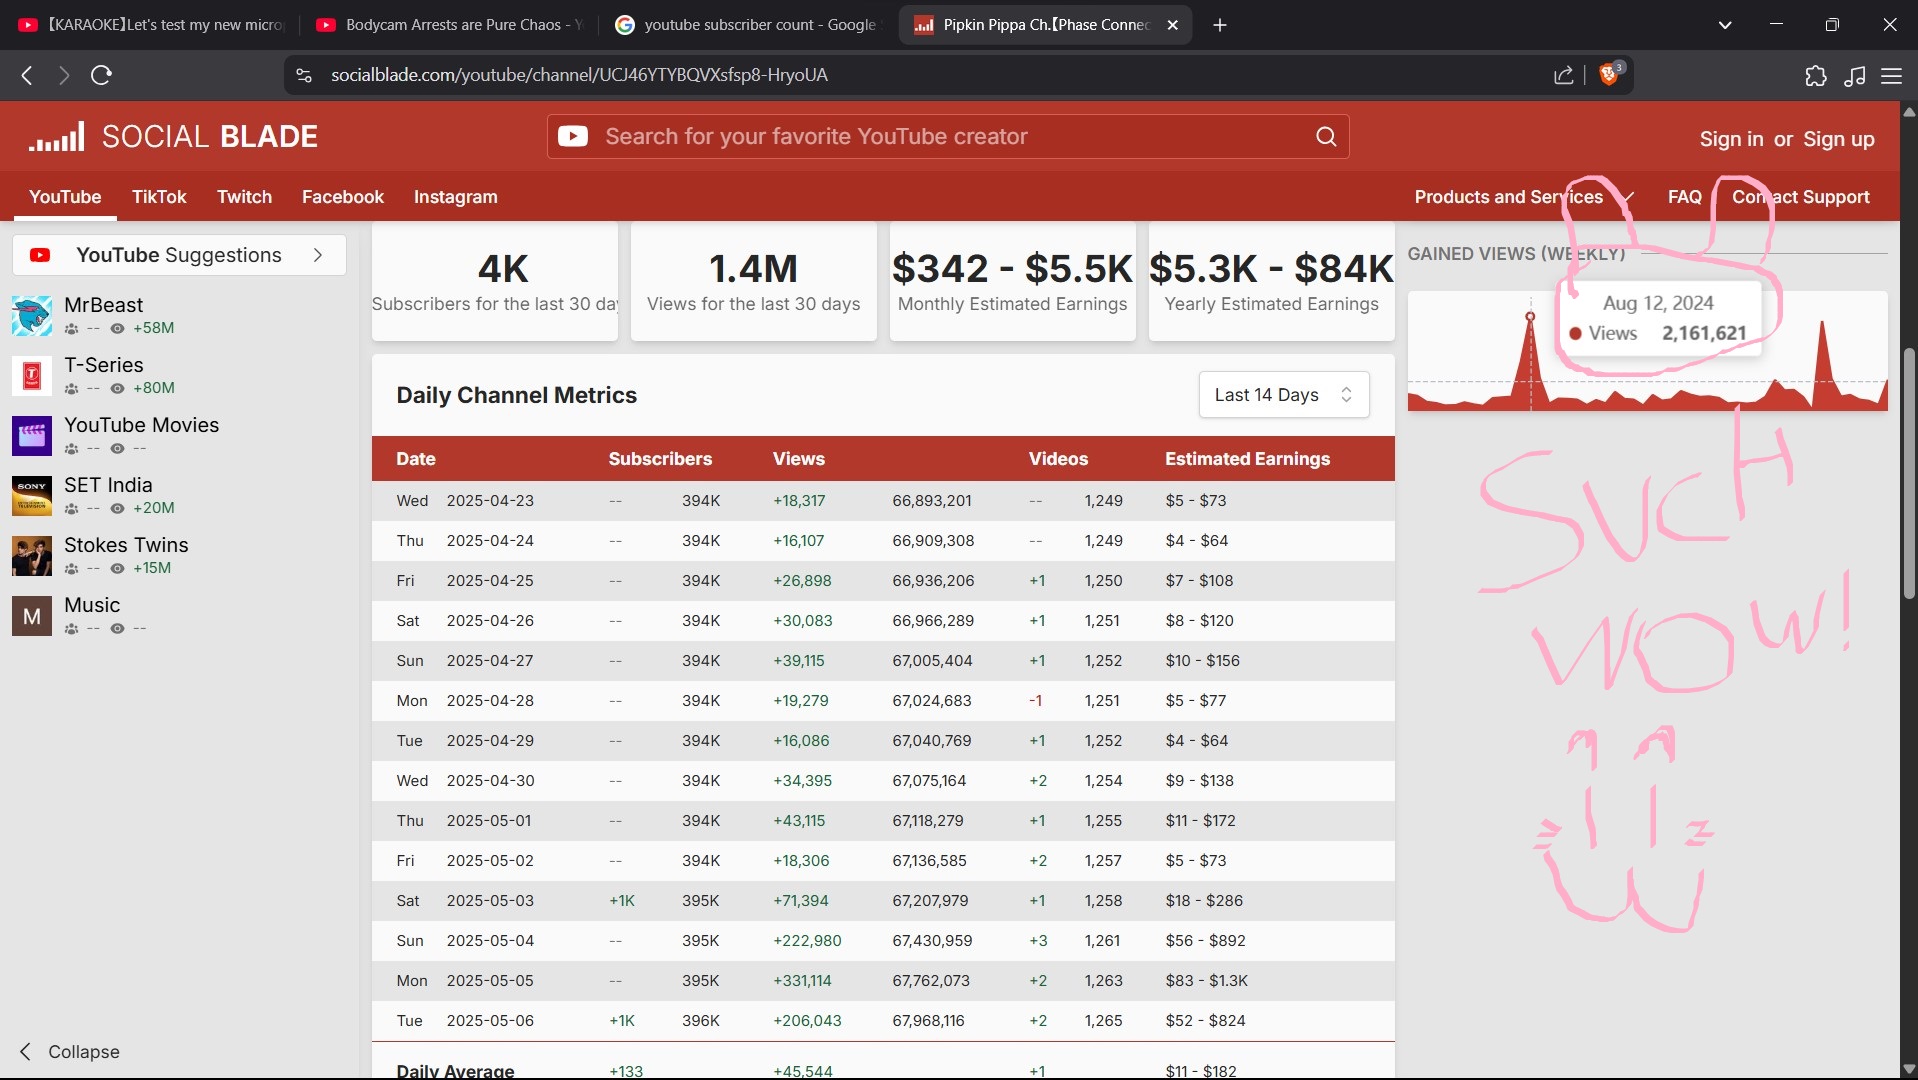Click the search magnifier icon
Image resolution: width=1918 pixels, height=1080 pixels.
point(1326,137)
